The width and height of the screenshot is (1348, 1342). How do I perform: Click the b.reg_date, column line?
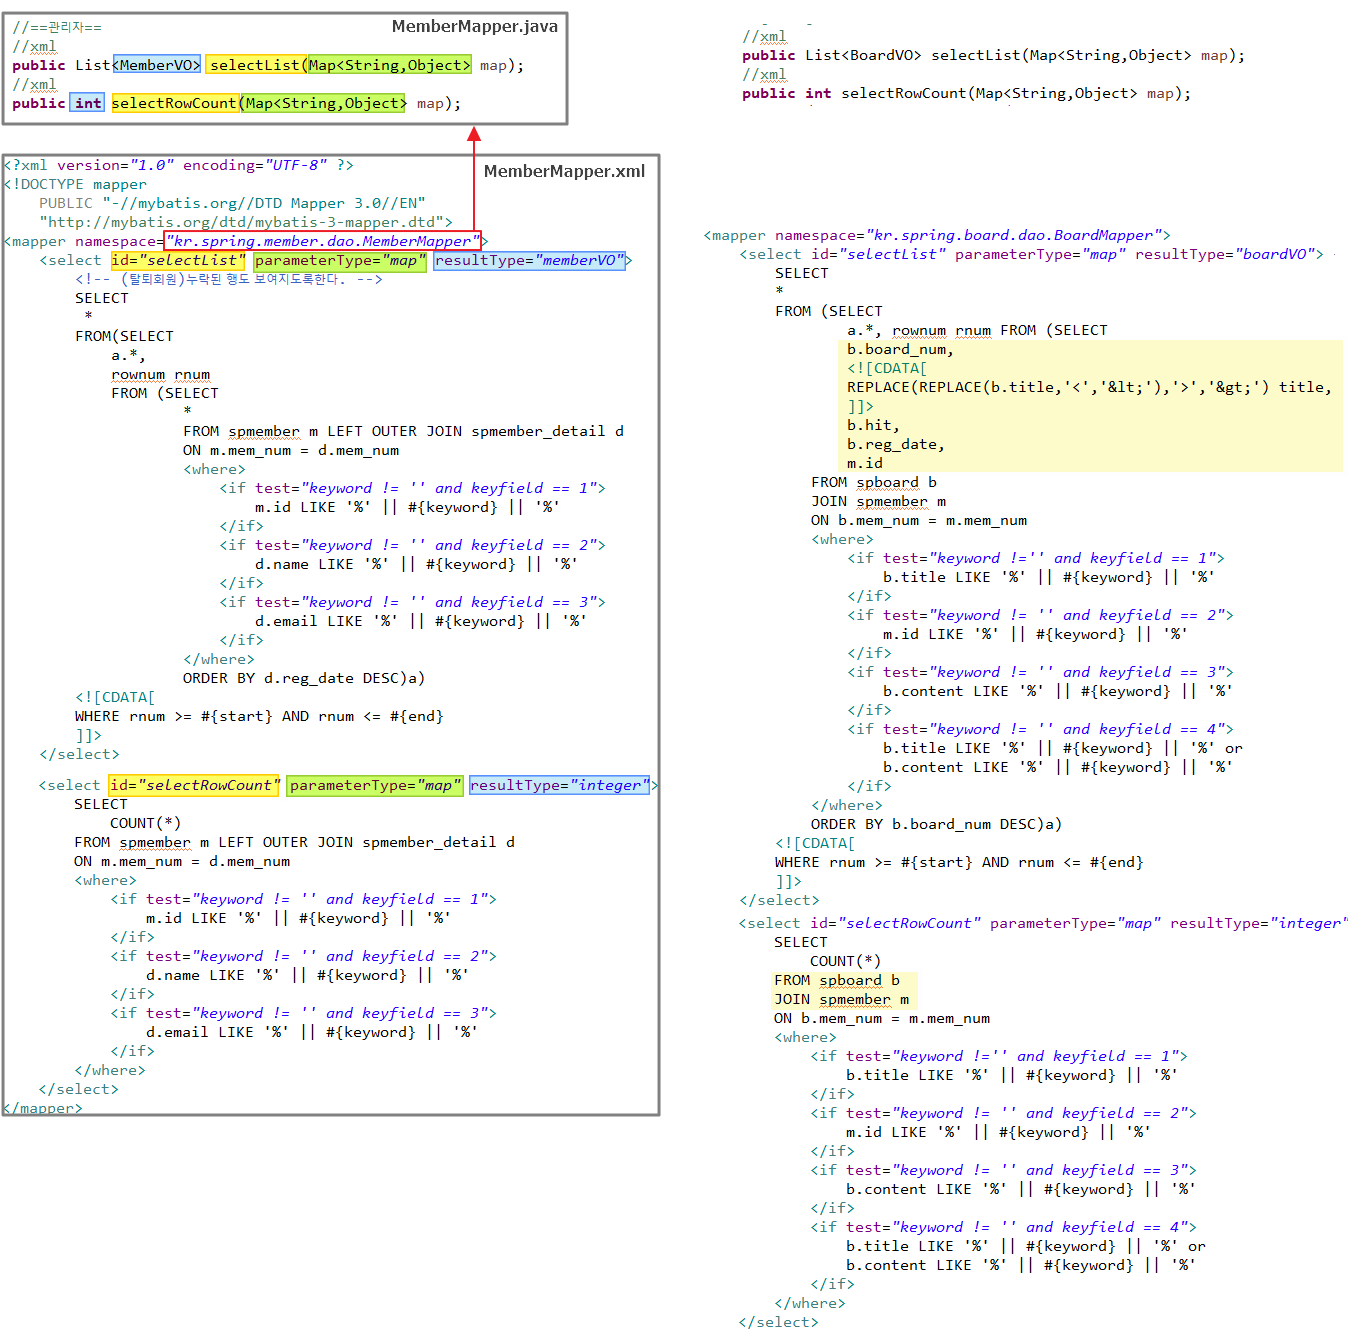click(896, 444)
